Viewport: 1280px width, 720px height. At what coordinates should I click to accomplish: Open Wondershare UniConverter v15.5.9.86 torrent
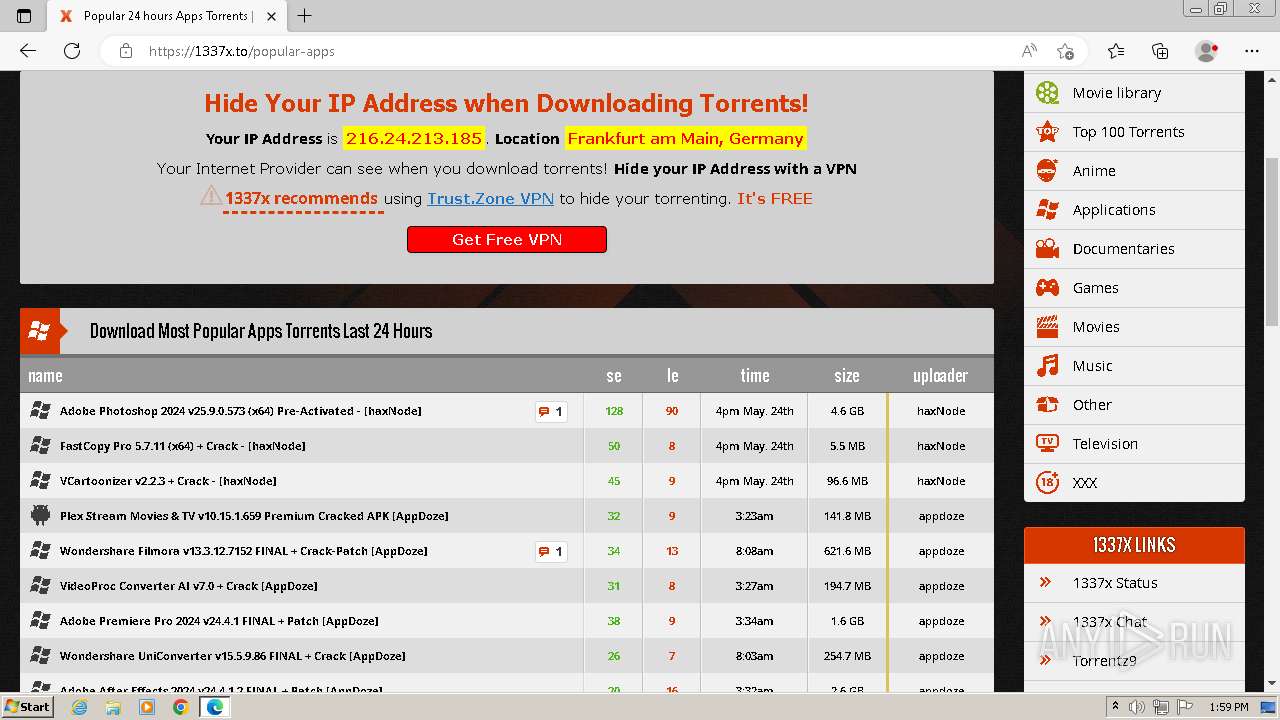coord(233,656)
